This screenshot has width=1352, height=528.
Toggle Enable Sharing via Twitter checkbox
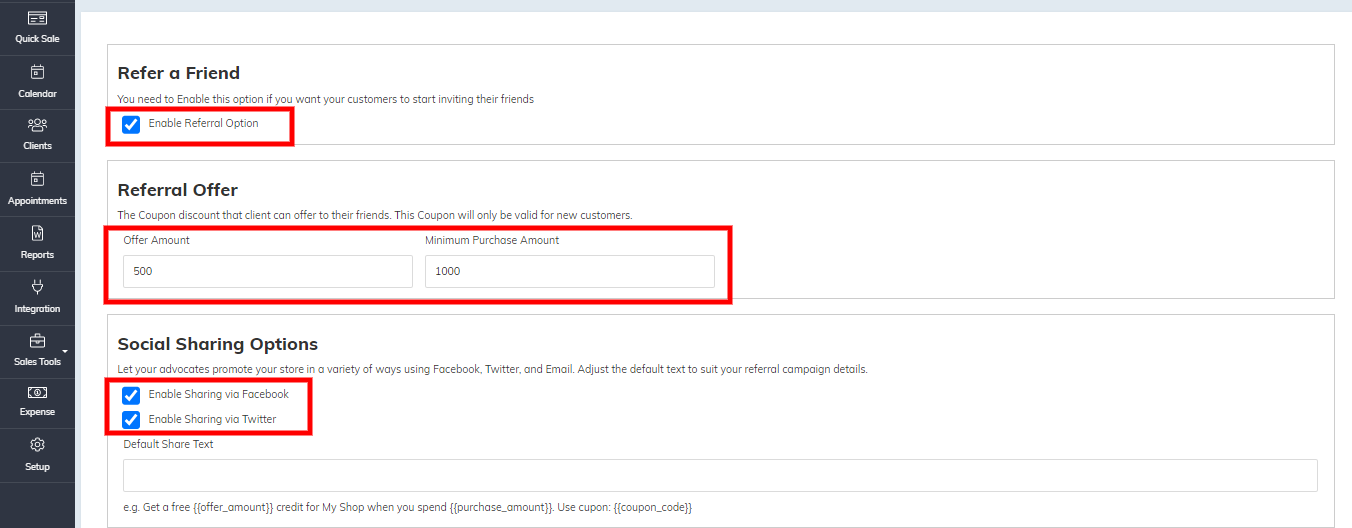(x=131, y=420)
